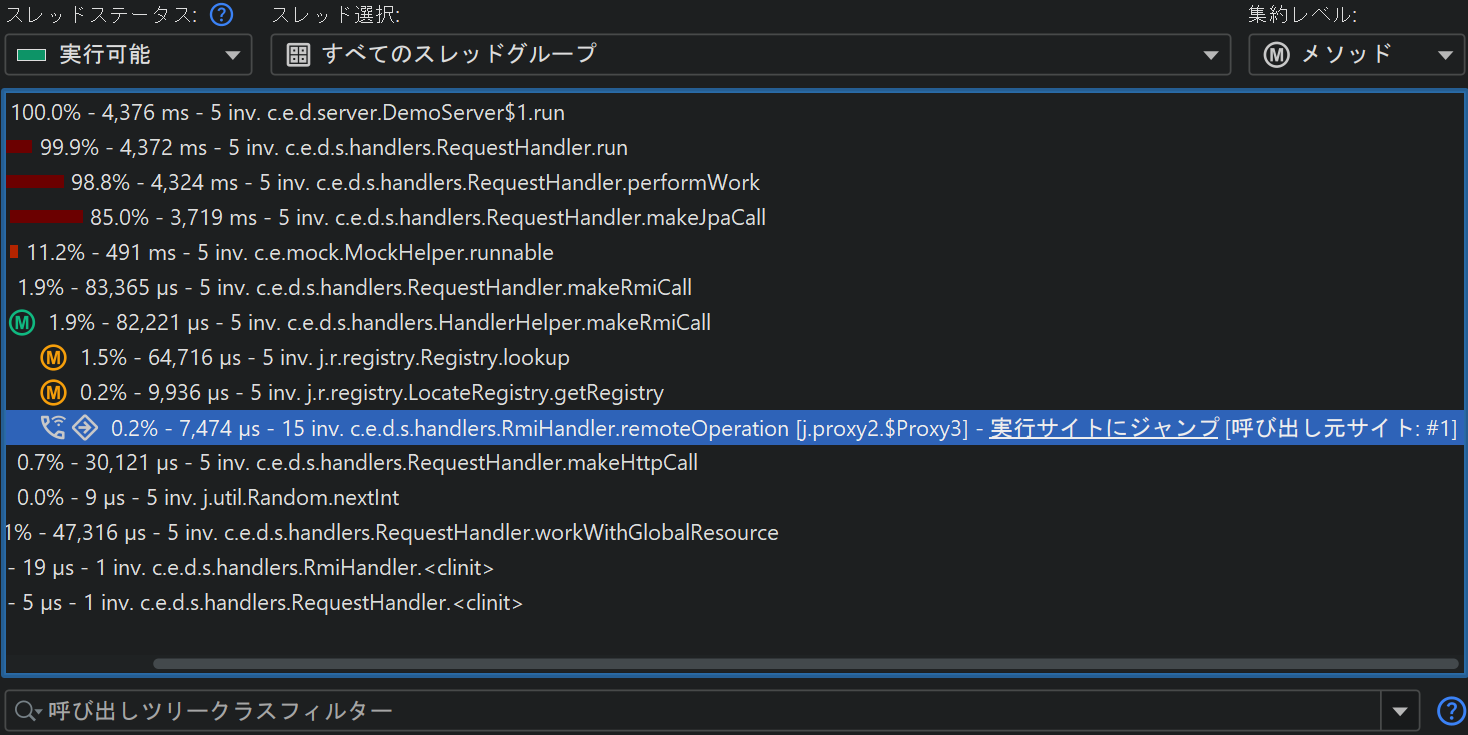The height and width of the screenshot is (735, 1468).
Task: Open the filter history dropdown arrow
Action: pyautogui.click(x=1399, y=711)
